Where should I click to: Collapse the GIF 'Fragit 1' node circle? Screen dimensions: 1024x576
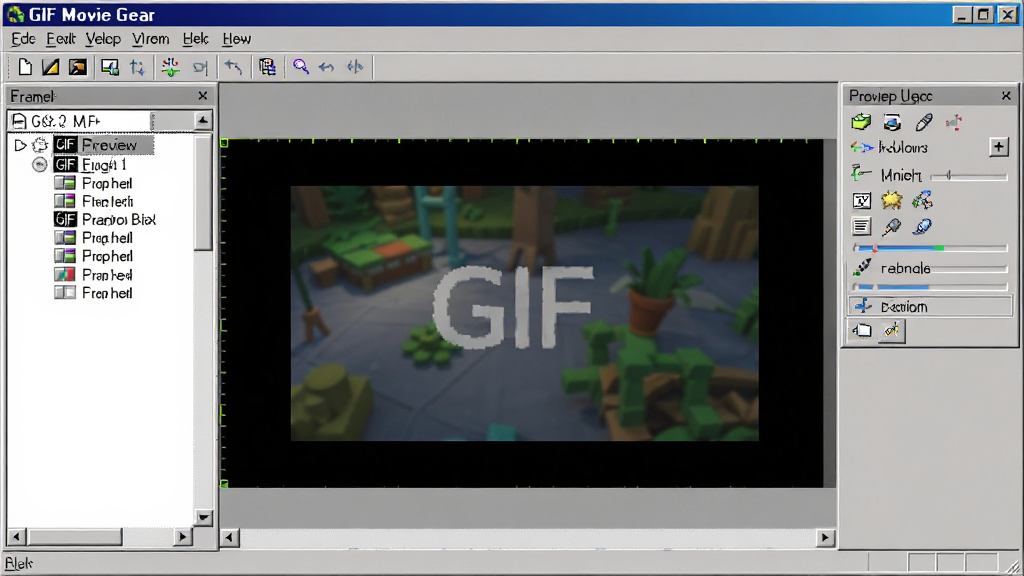click(40, 165)
